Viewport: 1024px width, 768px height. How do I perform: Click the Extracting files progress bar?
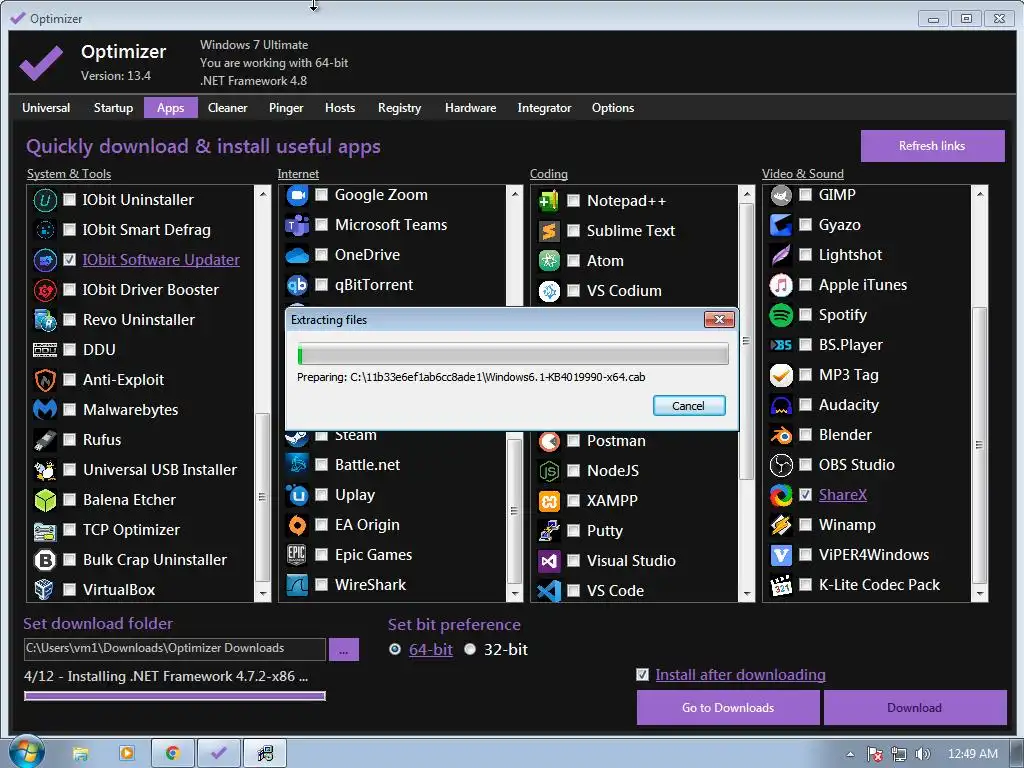pyautogui.click(x=513, y=355)
